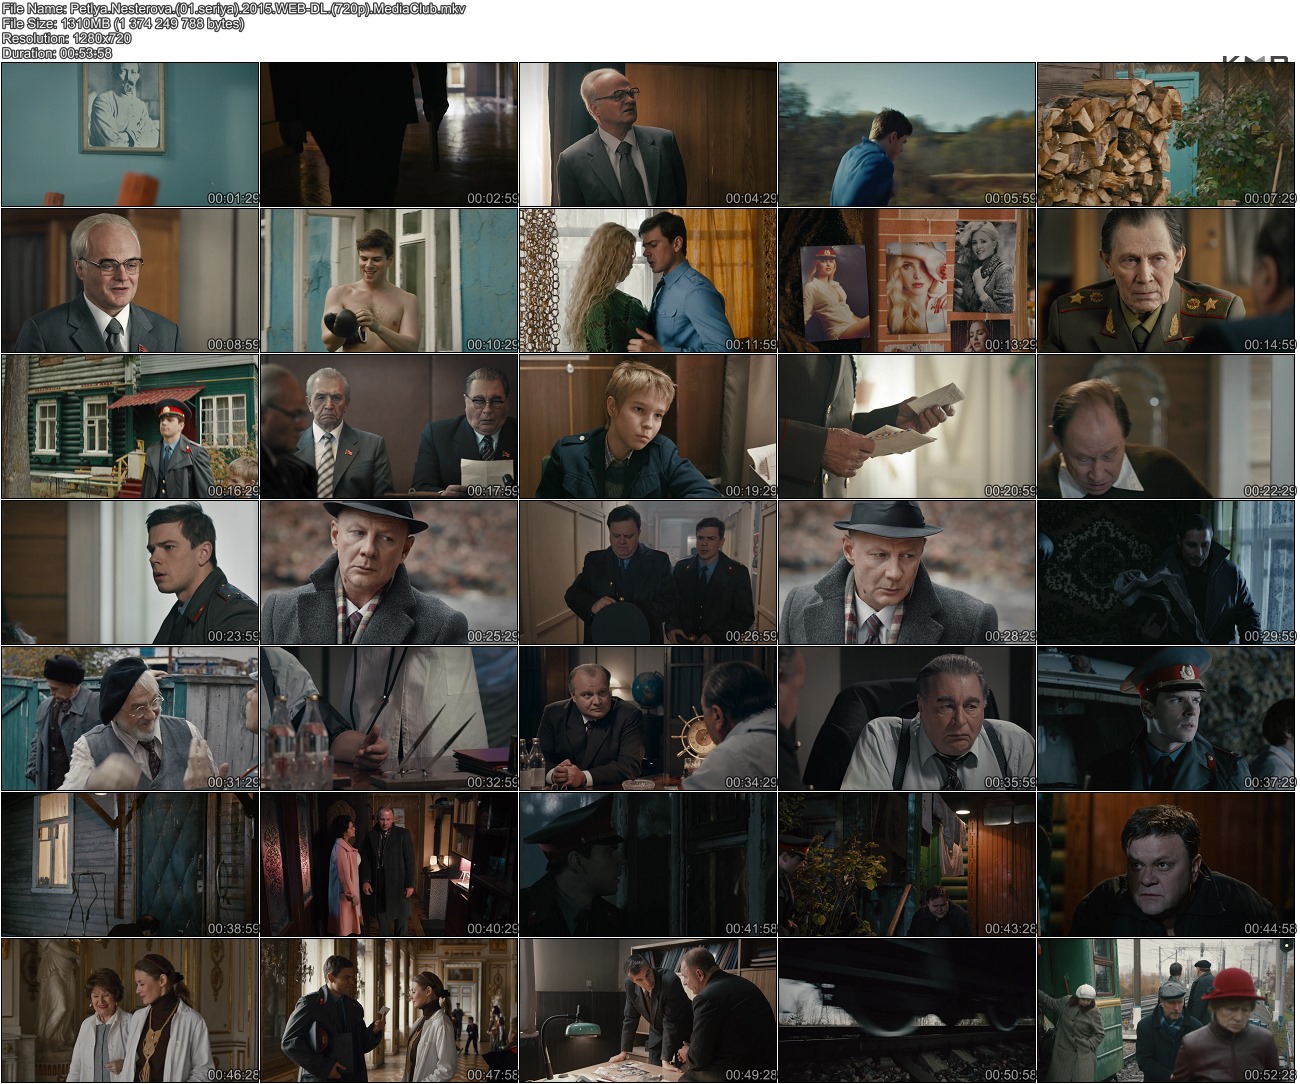
Task: Click the thumbnail at timestamp 00:01:29
Action: tap(130, 135)
